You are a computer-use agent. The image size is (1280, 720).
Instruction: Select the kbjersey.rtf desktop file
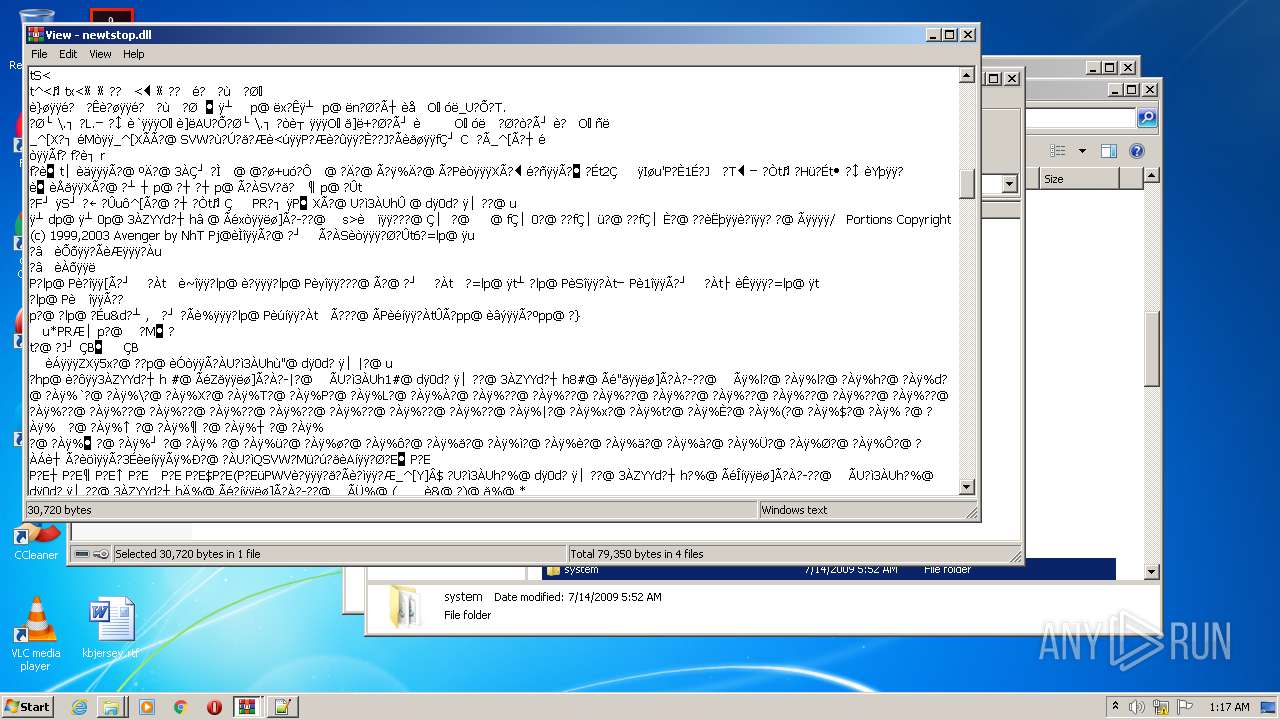pyautogui.click(x=111, y=629)
